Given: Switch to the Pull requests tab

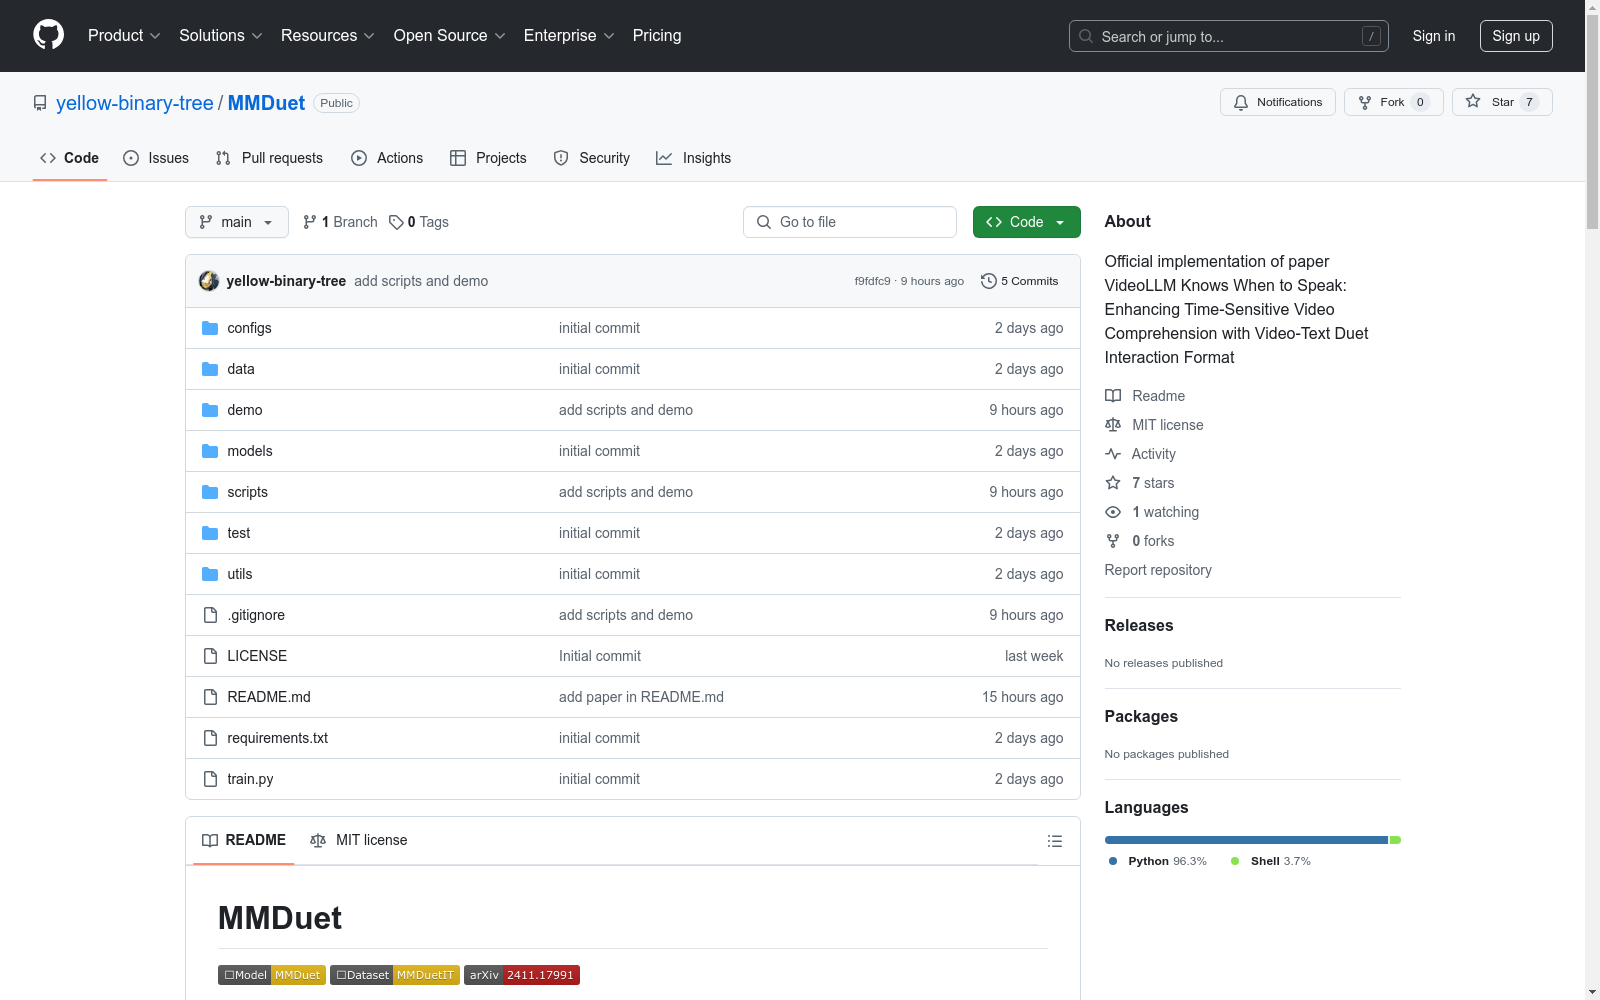Looking at the screenshot, I should [x=269, y=158].
